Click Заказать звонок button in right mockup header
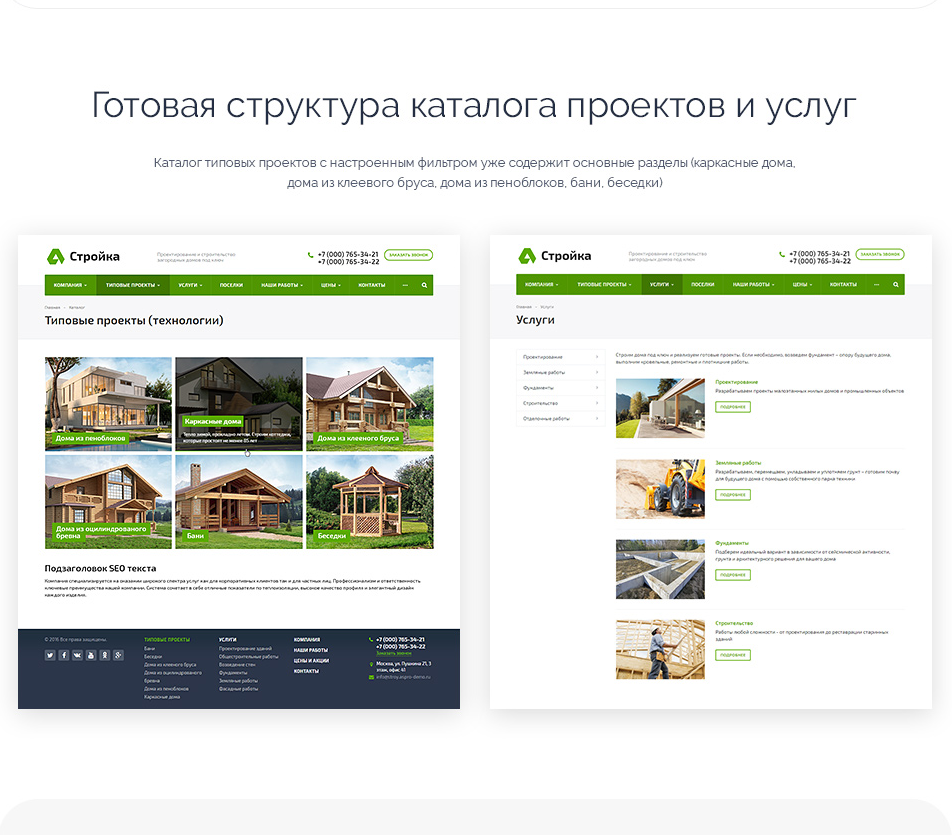Image resolution: width=952 pixels, height=835 pixels. point(880,254)
